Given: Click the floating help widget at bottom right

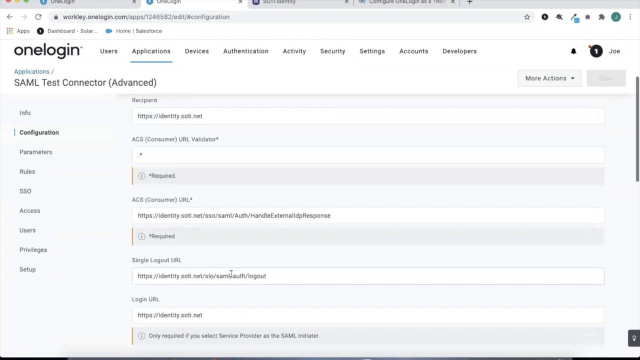Looking at the screenshot, I should 634,338.
